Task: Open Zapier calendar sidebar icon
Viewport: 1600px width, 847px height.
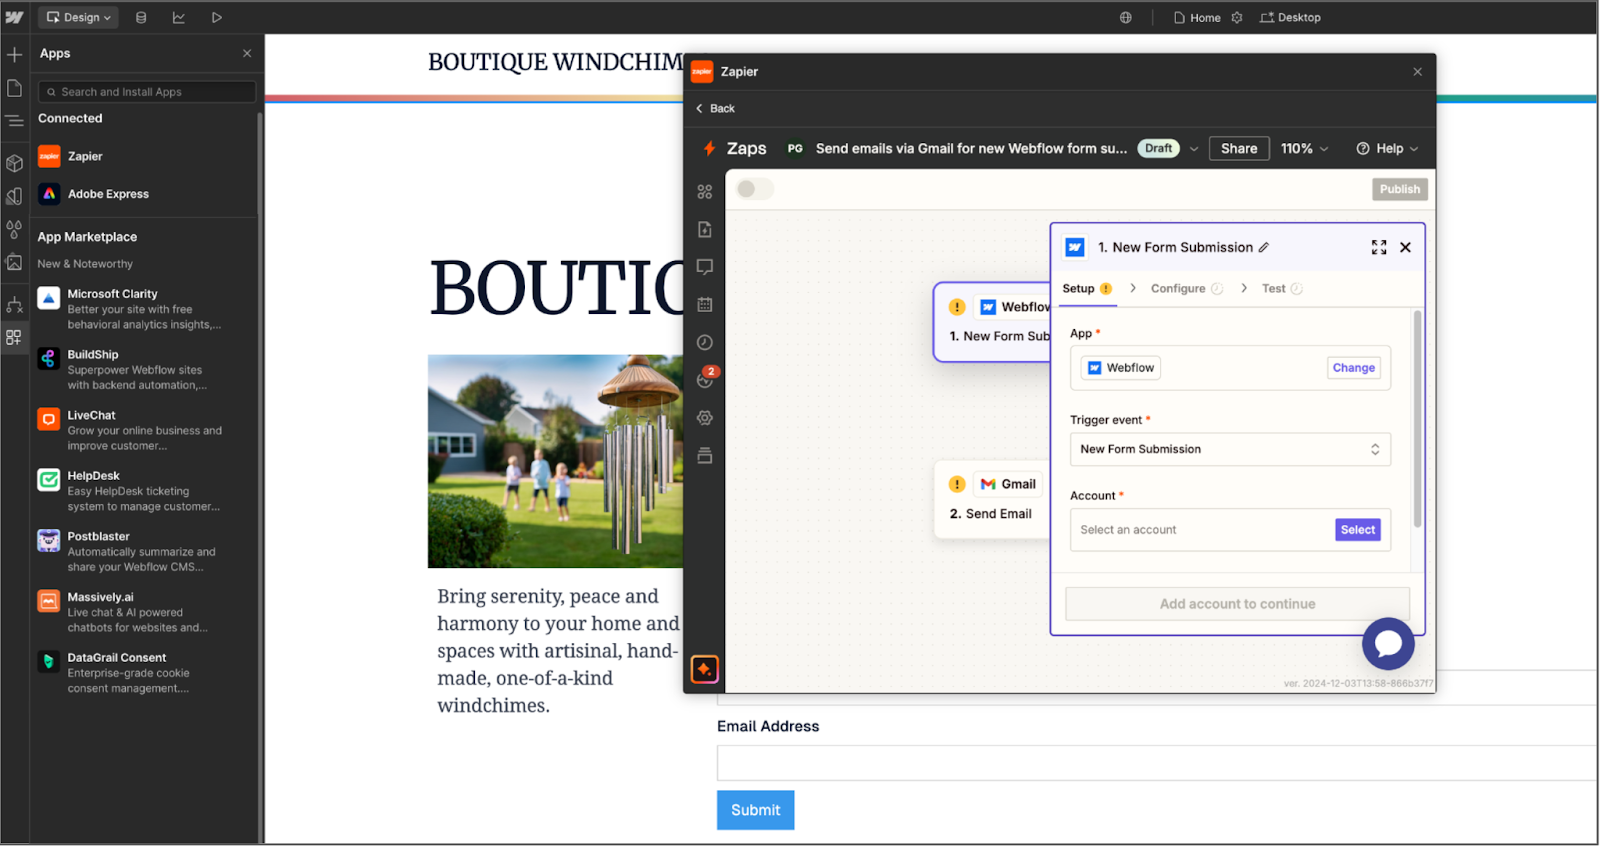Action: click(705, 304)
